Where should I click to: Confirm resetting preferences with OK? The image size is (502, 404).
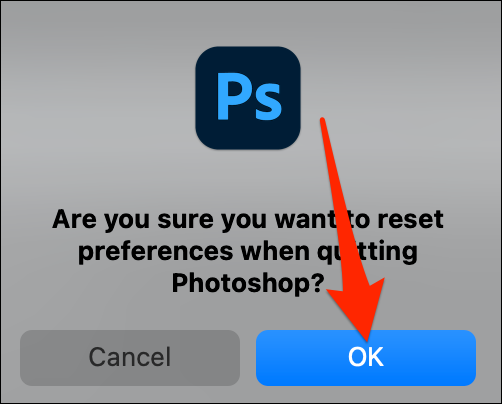coord(366,358)
